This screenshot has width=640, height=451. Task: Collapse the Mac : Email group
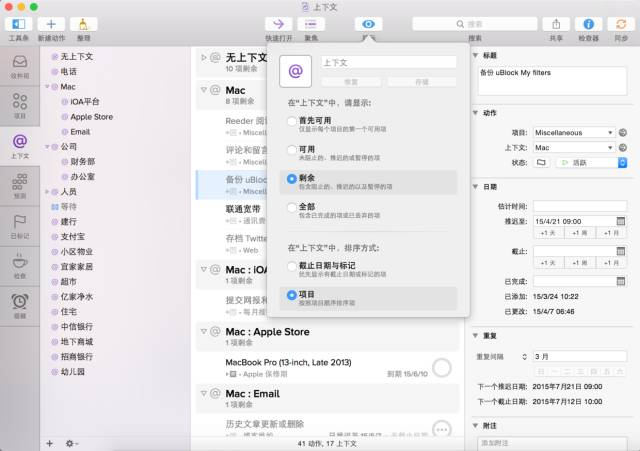pos(204,393)
